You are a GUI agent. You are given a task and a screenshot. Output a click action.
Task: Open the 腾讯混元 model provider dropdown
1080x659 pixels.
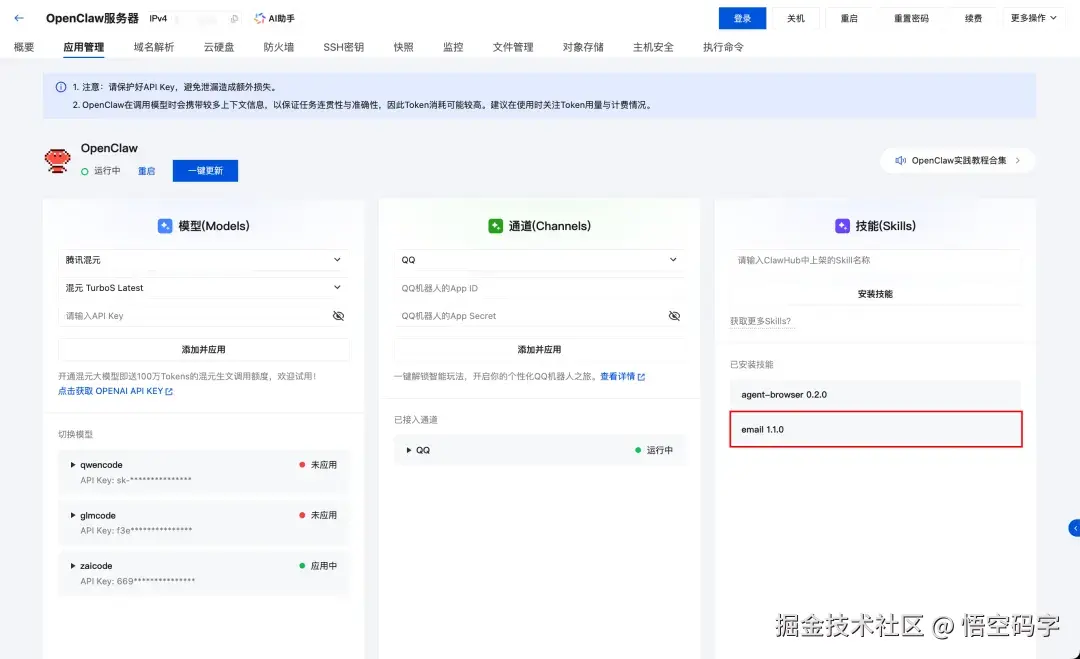pyautogui.click(x=203, y=258)
